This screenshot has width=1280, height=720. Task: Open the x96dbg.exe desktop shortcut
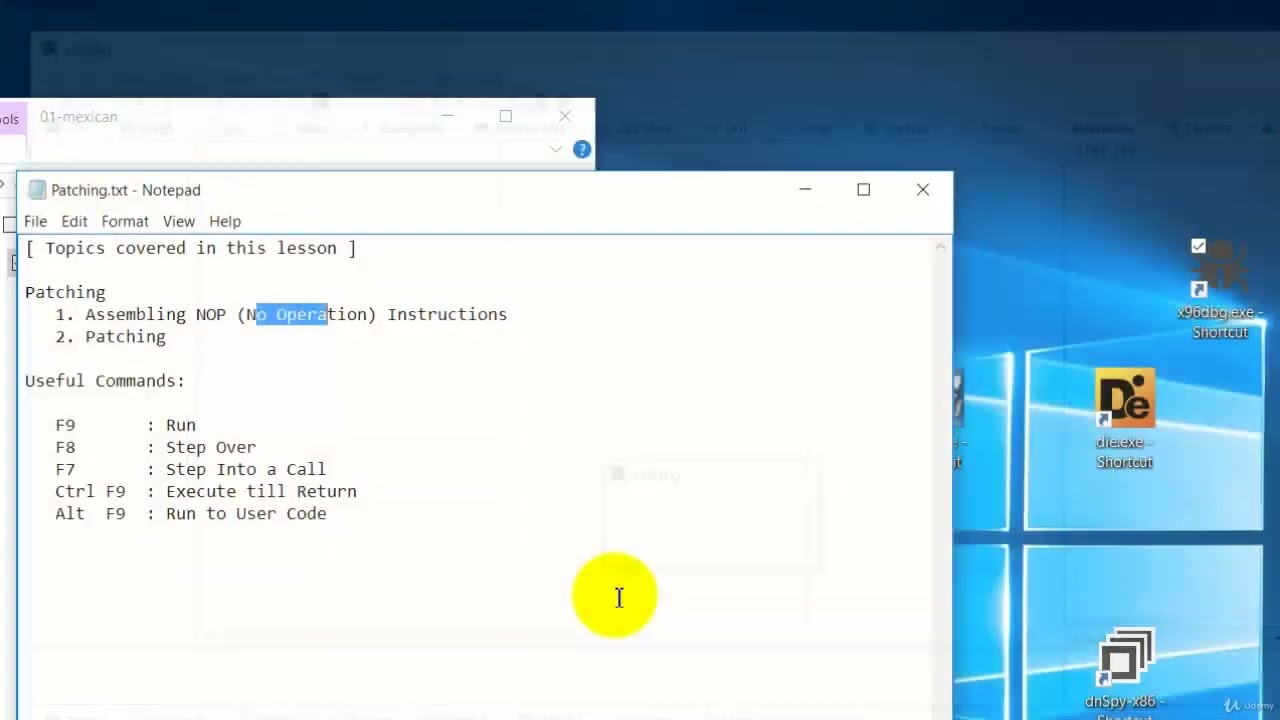[x=1220, y=289]
